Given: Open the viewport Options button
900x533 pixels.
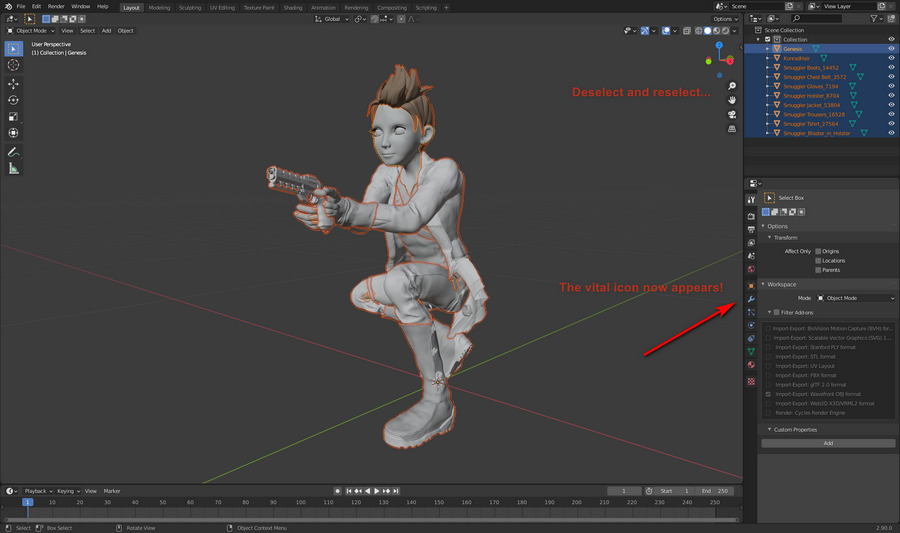Looking at the screenshot, I should pos(725,19).
